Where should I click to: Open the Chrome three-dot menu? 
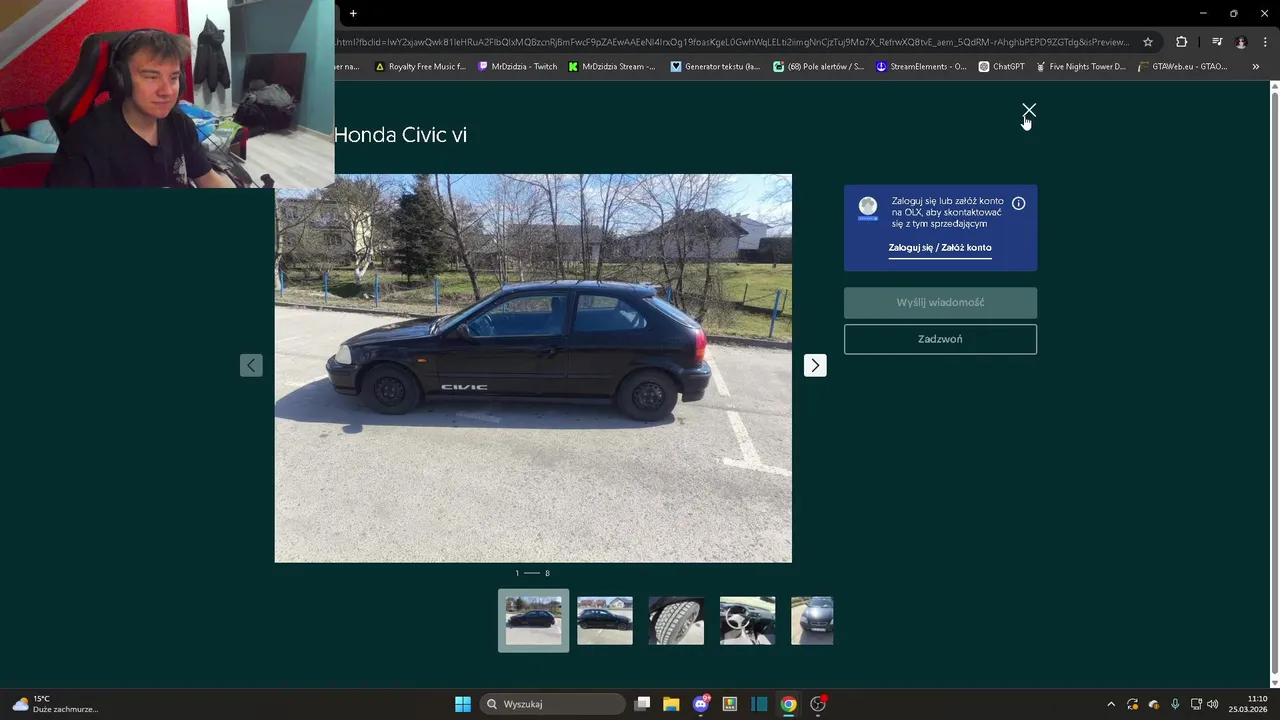pos(1265,42)
